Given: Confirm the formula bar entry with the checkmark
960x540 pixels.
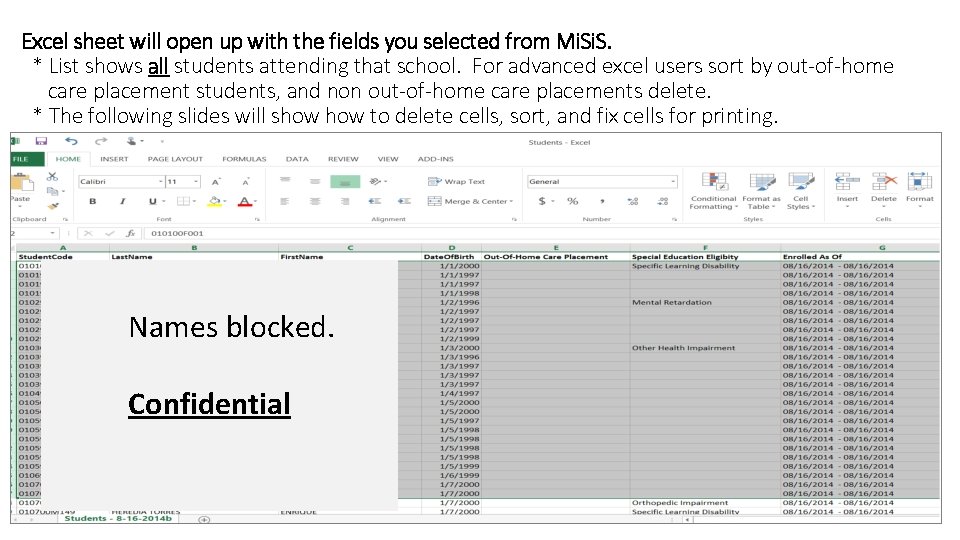Looking at the screenshot, I should tap(110, 233).
